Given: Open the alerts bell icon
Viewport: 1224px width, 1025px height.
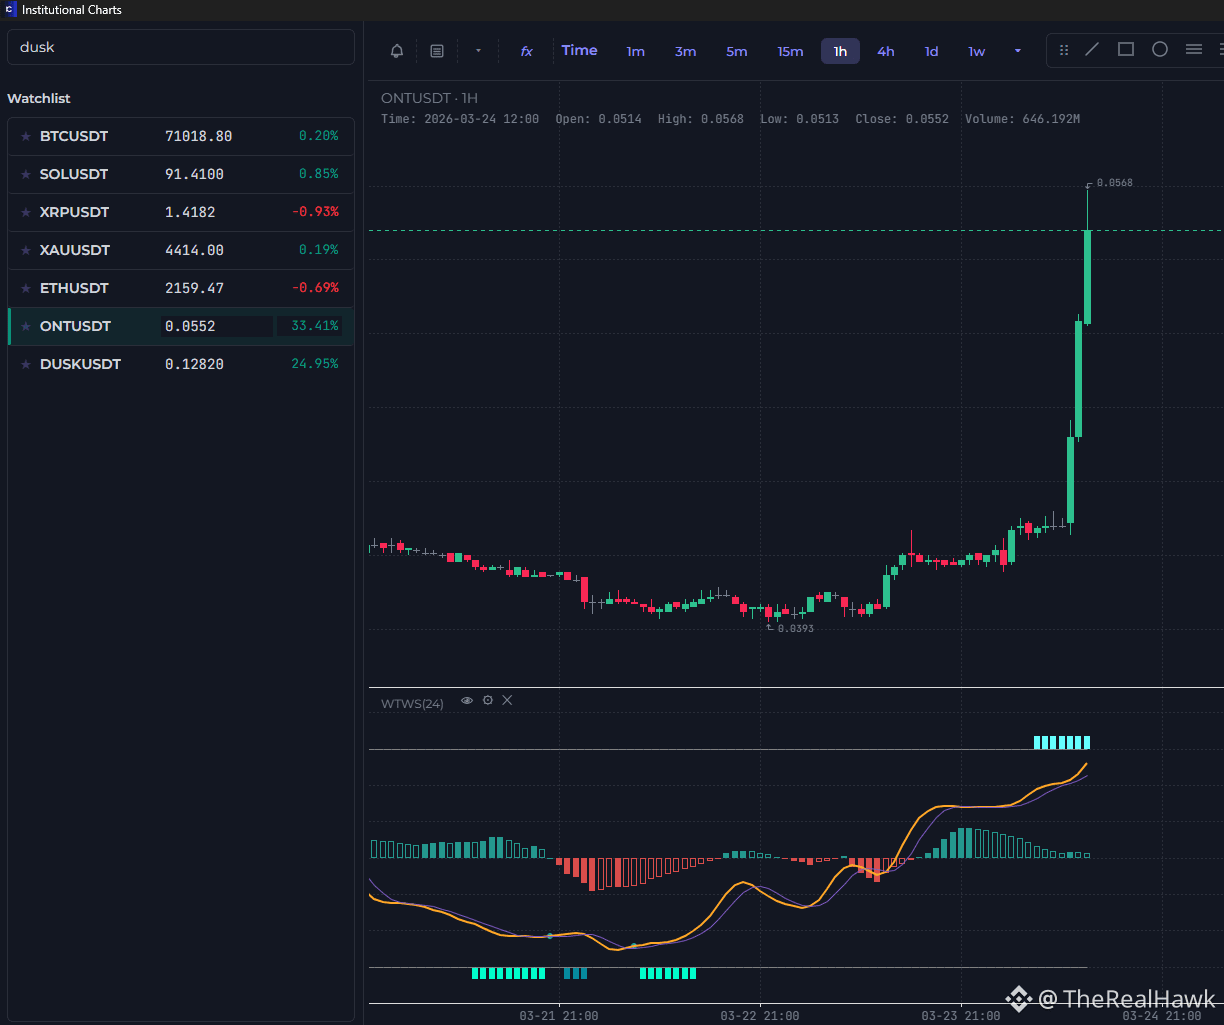Looking at the screenshot, I should pos(397,51).
